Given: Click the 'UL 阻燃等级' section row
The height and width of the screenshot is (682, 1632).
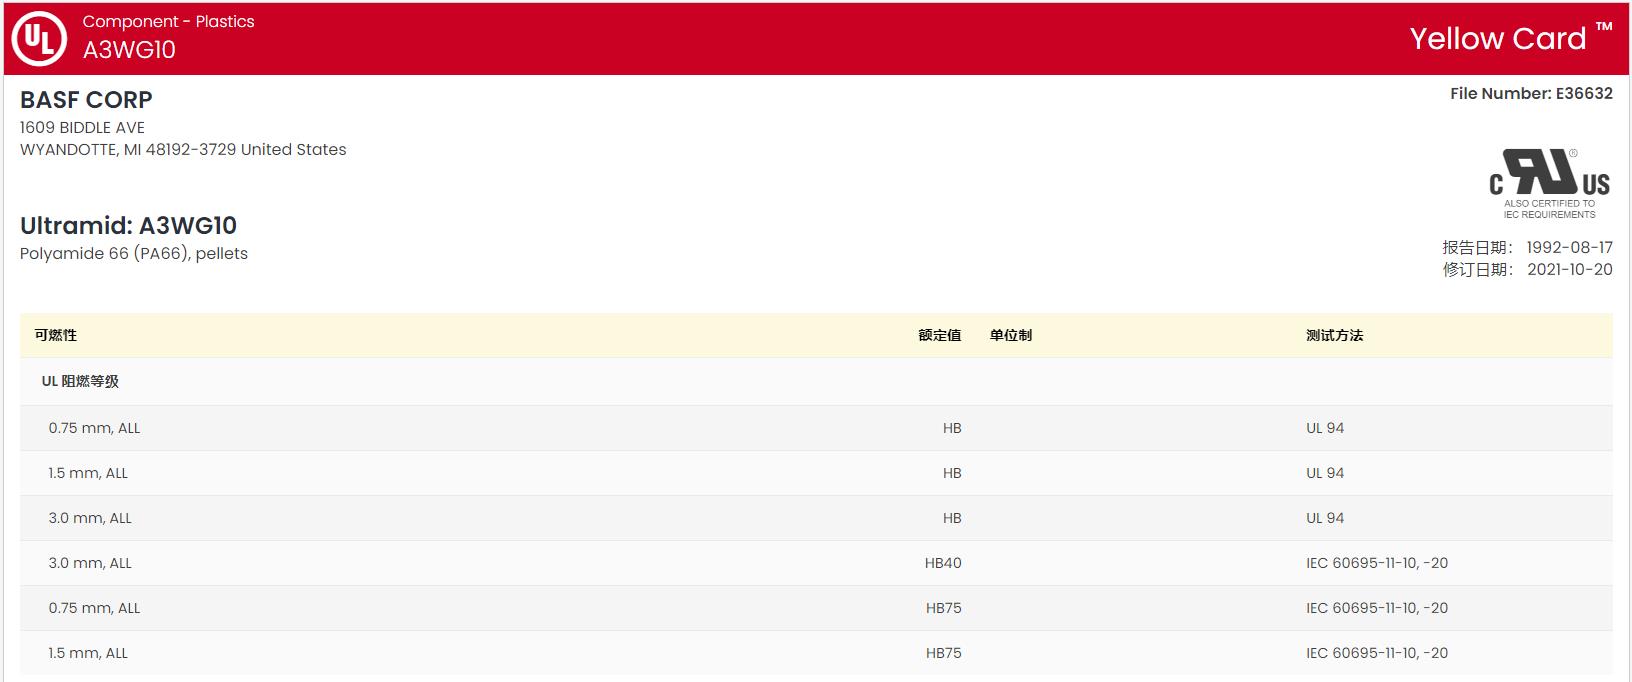Looking at the screenshot, I should coord(816,381).
